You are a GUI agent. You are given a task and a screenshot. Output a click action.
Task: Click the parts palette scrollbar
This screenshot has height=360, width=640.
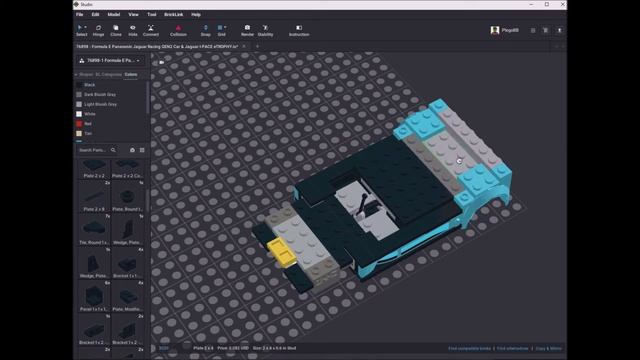148,200
